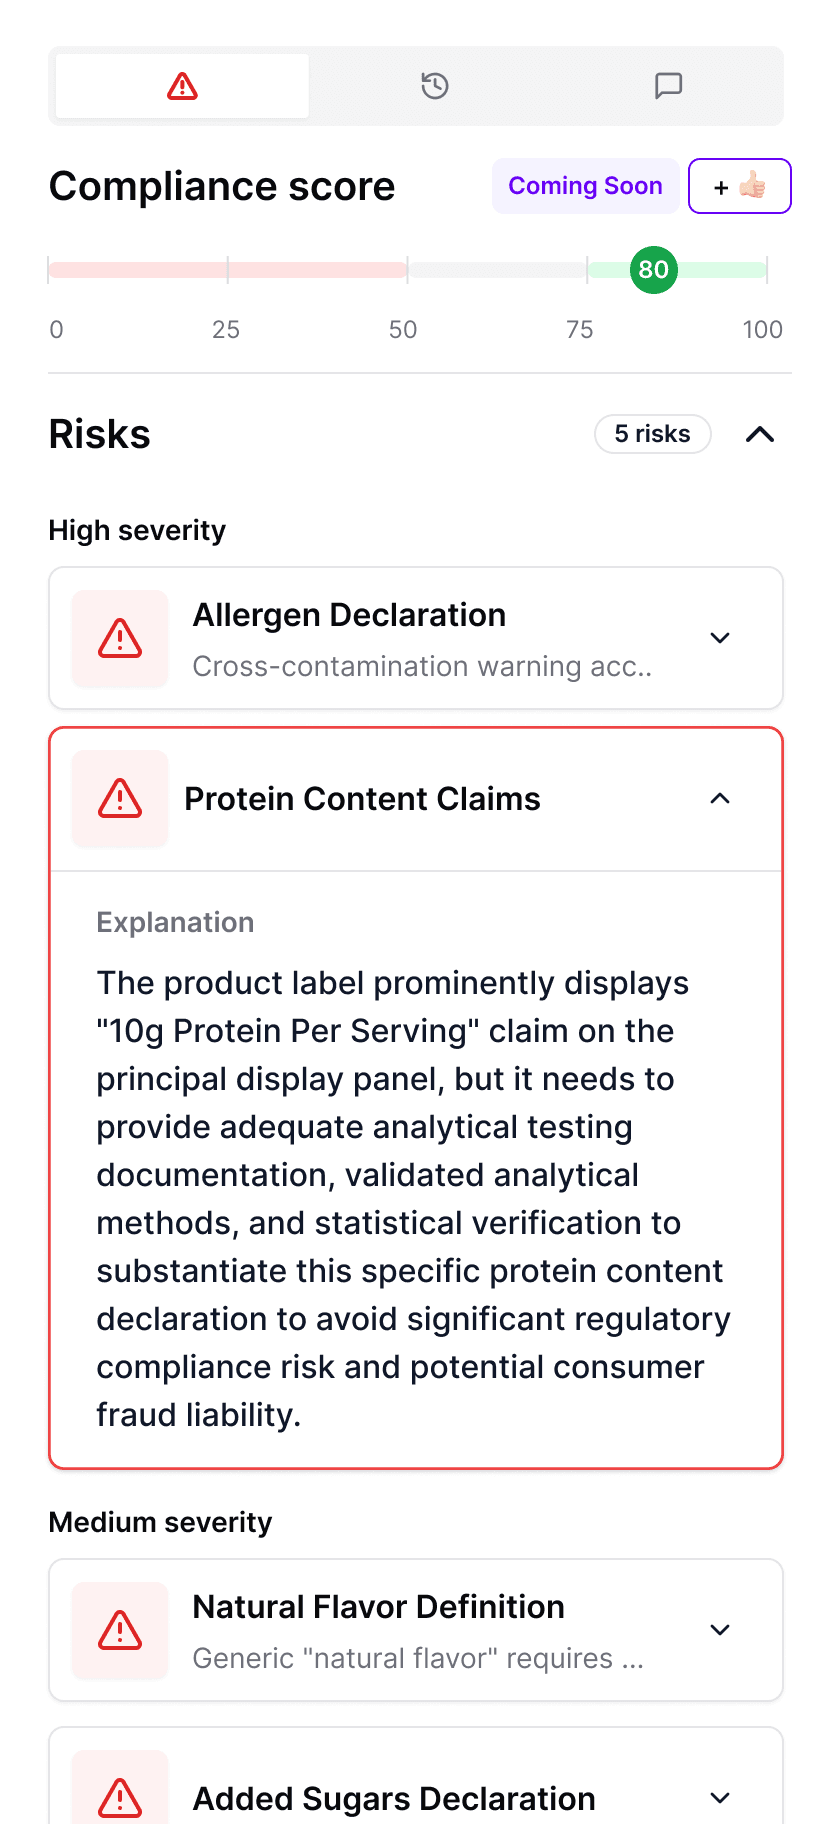Image resolution: width=832 pixels, height=1824 pixels.
Task: Expand the Allergen Declaration risk card
Action: tap(720, 638)
